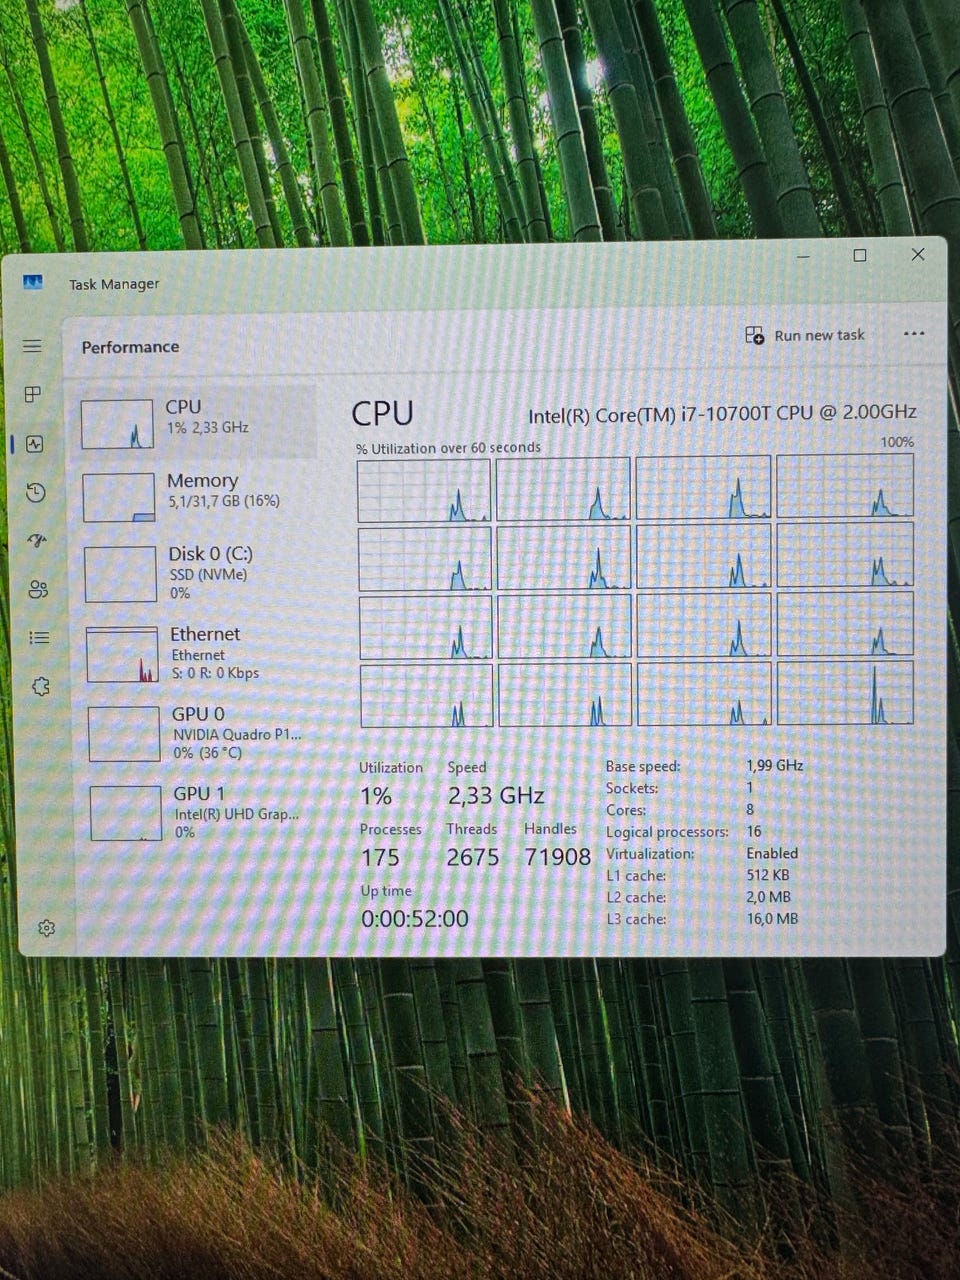Select the Ethernet performance entry
The width and height of the screenshot is (960, 1280).
coord(201,653)
